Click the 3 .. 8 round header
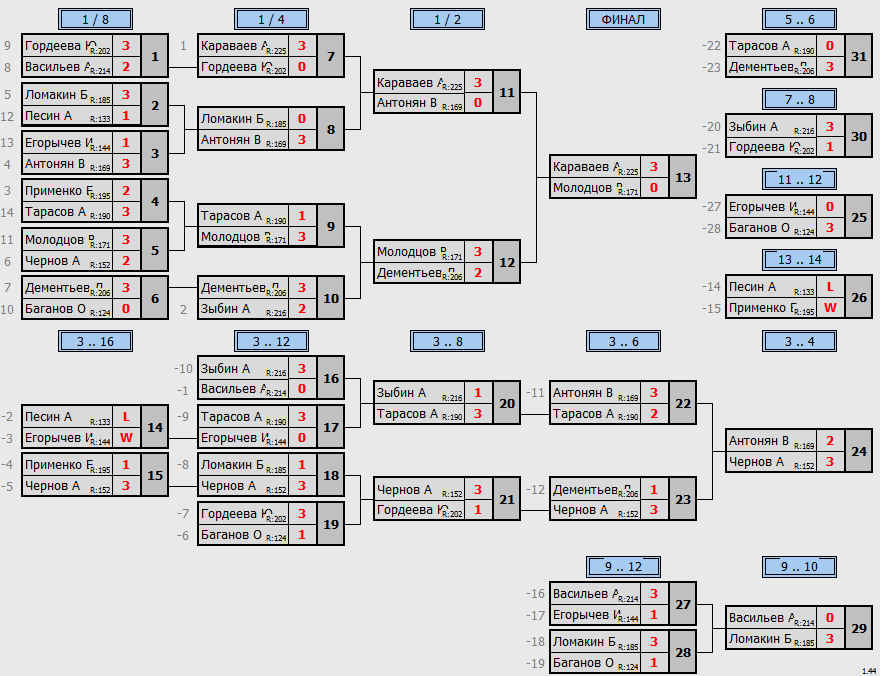This screenshot has width=880, height=676. (447, 341)
